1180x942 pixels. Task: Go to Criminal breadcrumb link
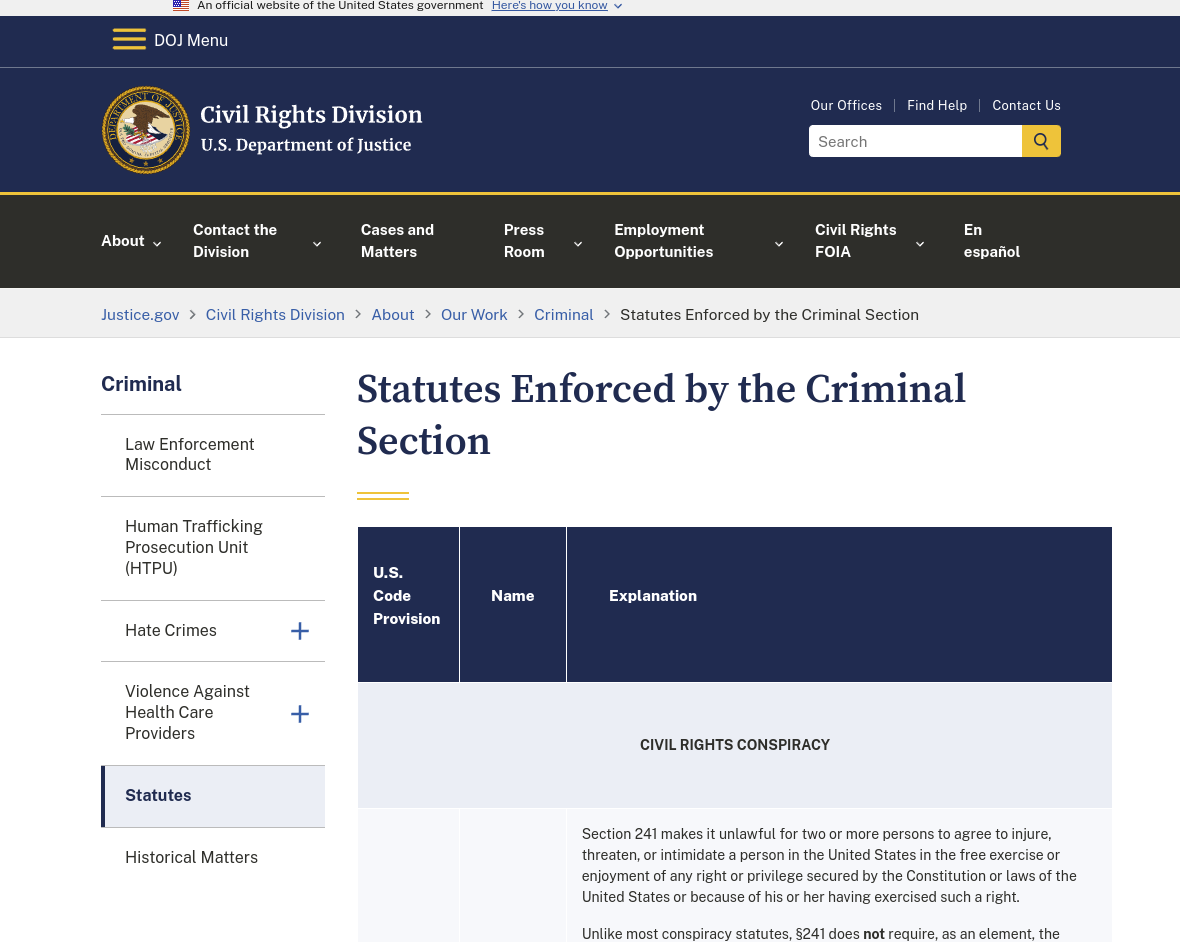click(x=564, y=315)
